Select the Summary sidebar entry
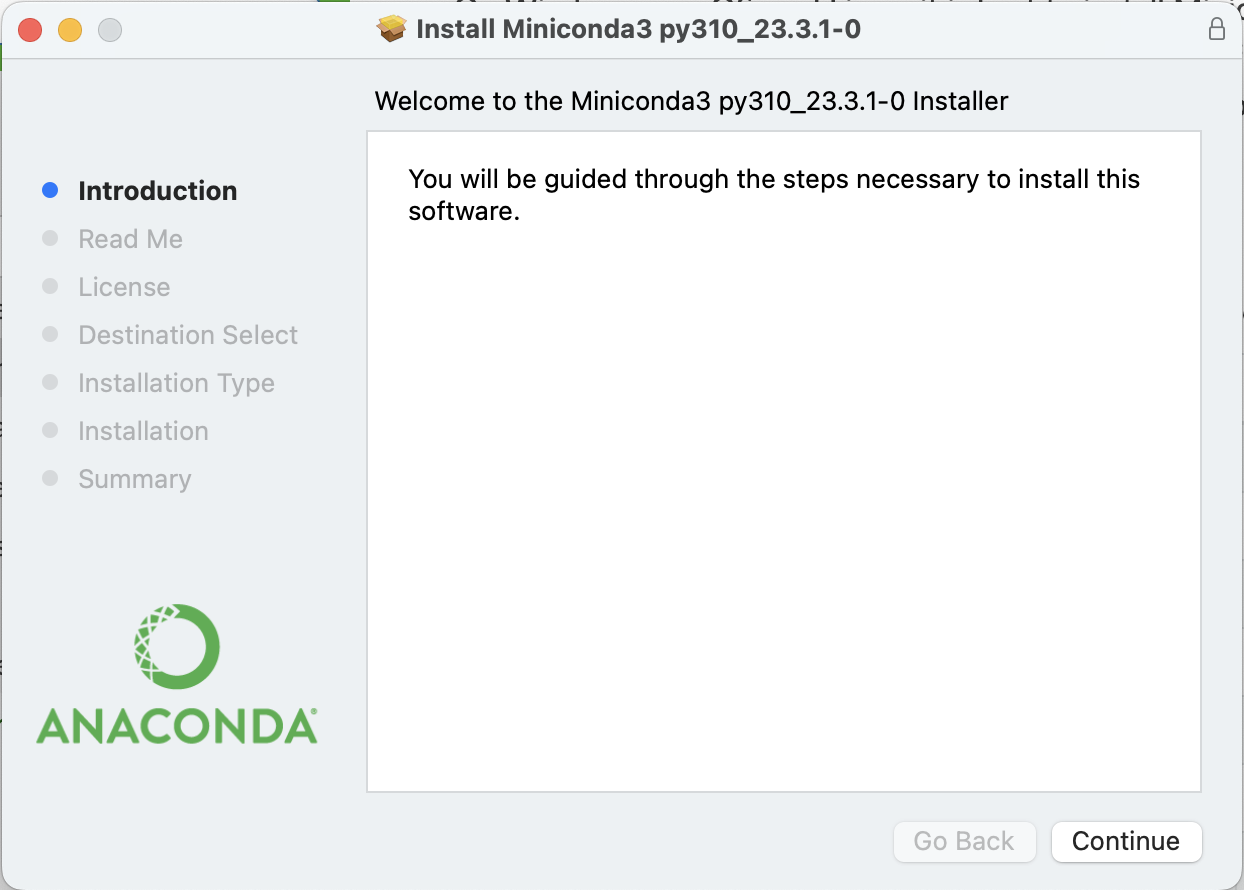This screenshot has height=890, width=1244. tap(134, 478)
